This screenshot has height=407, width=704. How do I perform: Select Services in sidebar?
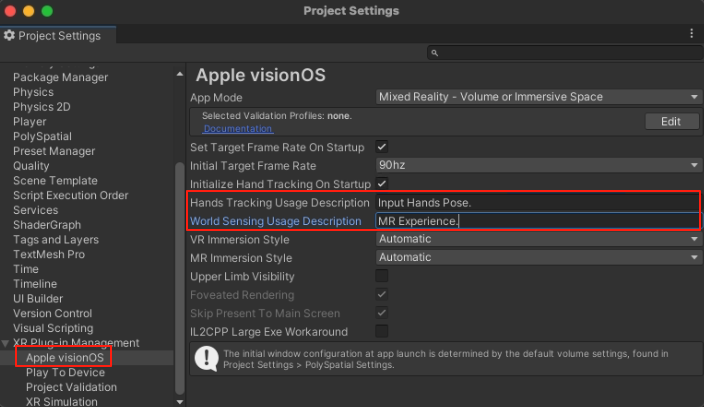(x=35, y=210)
